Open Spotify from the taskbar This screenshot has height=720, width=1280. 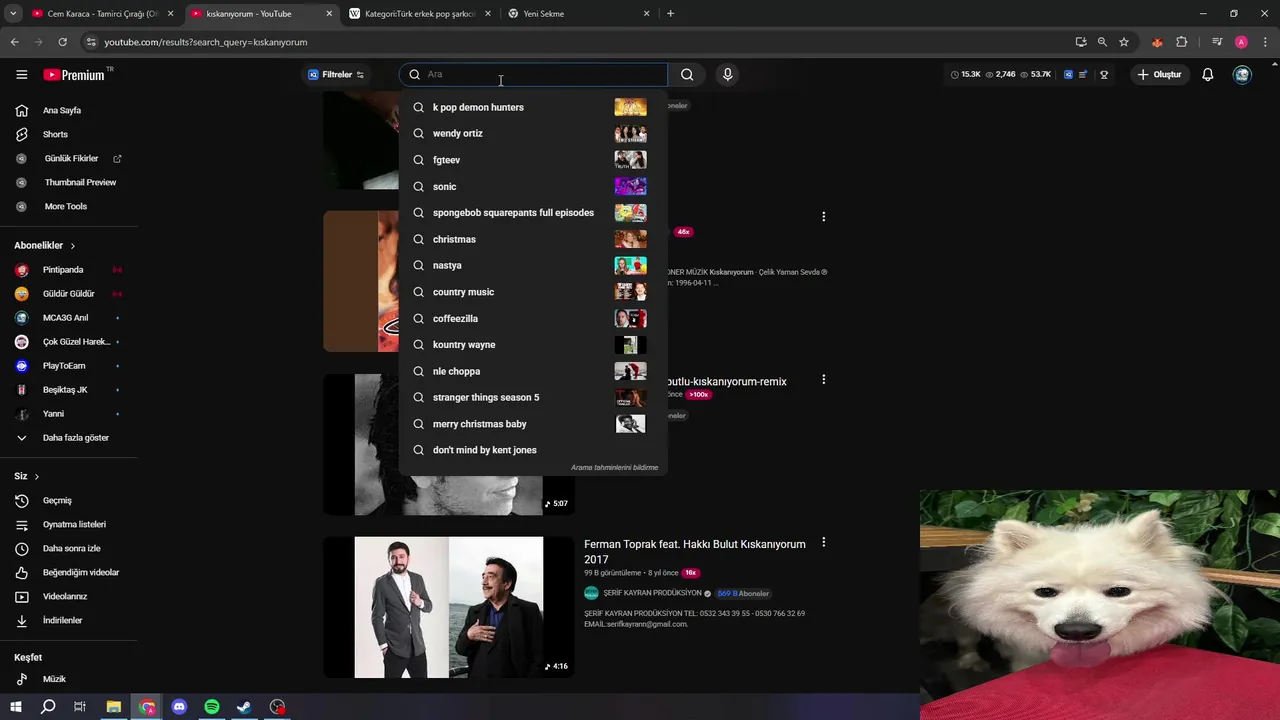212,707
